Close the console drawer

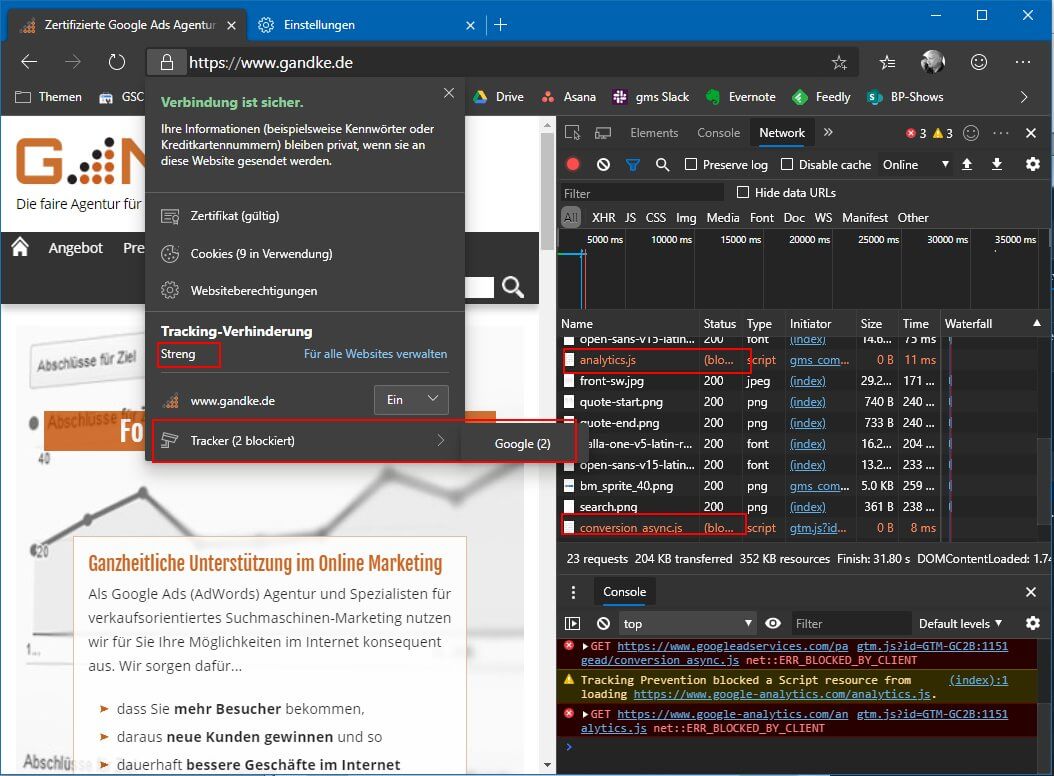(x=1031, y=592)
